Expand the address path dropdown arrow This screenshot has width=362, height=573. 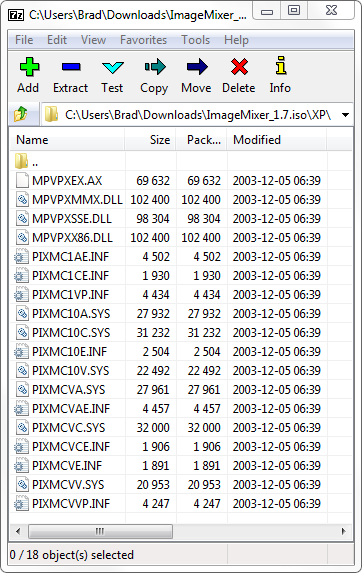(345, 115)
